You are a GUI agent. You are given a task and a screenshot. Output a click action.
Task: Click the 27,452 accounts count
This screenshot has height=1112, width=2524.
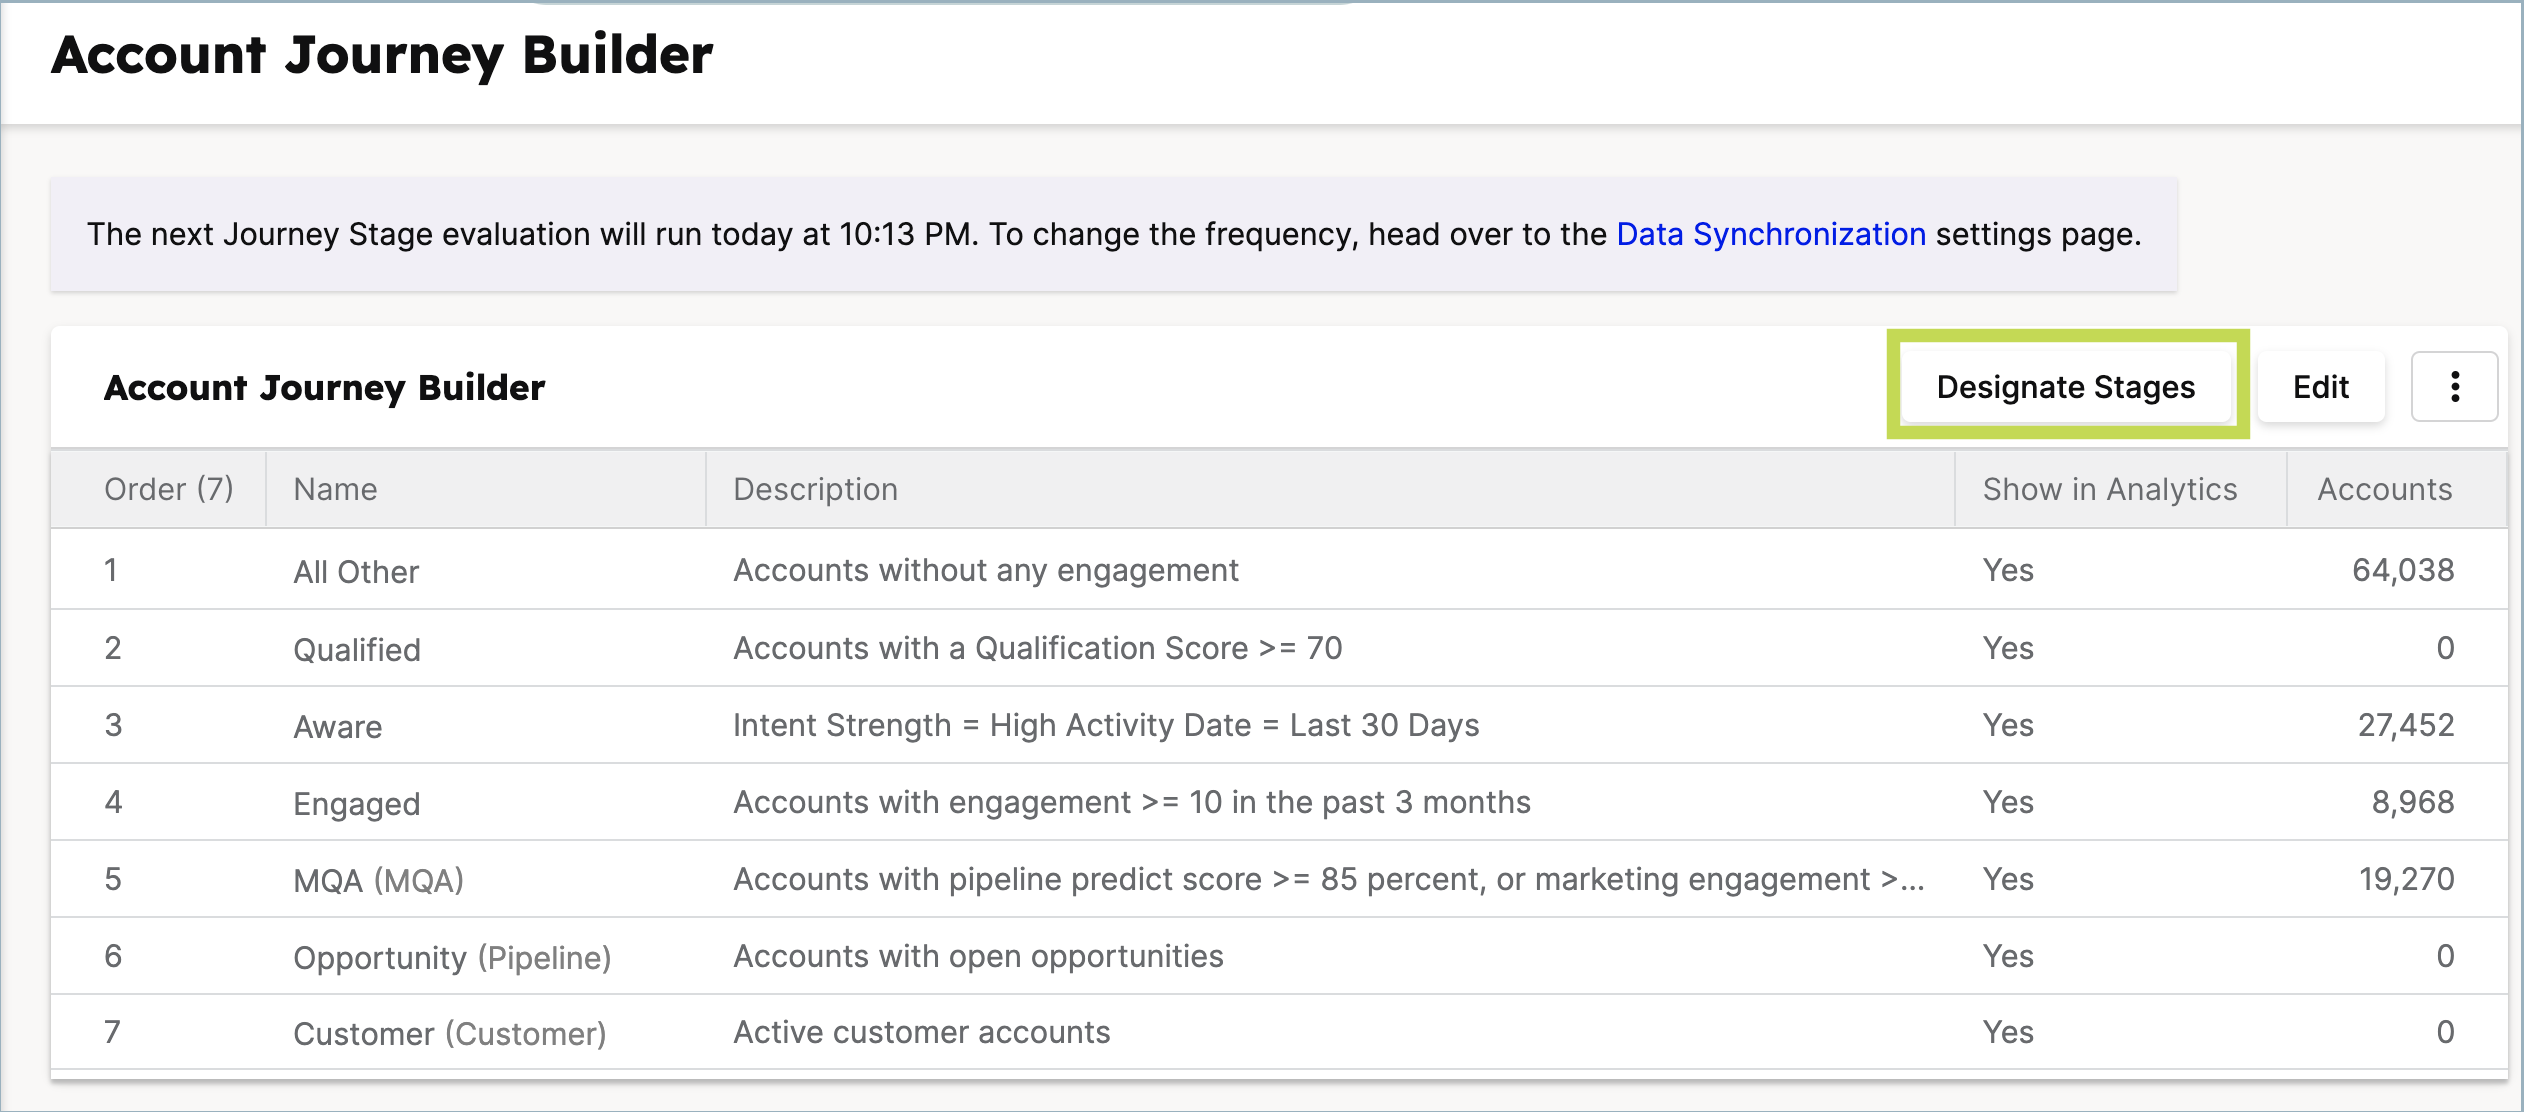coord(2406,725)
